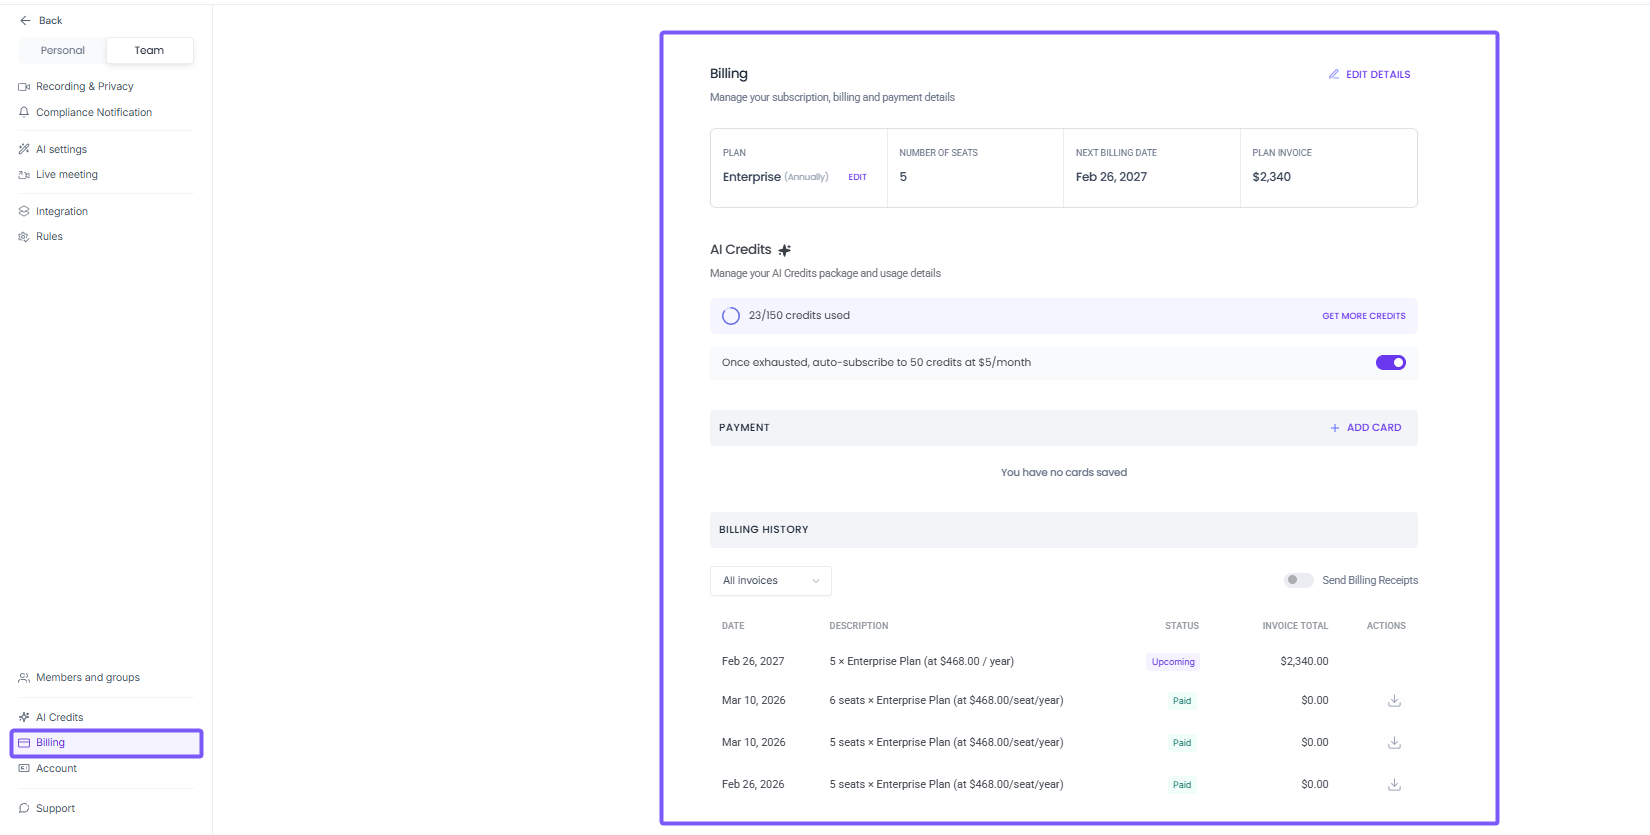The width and height of the screenshot is (1650, 835).
Task: Download the Feb 26, 2026 invoice
Action: pyautogui.click(x=1394, y=785)
